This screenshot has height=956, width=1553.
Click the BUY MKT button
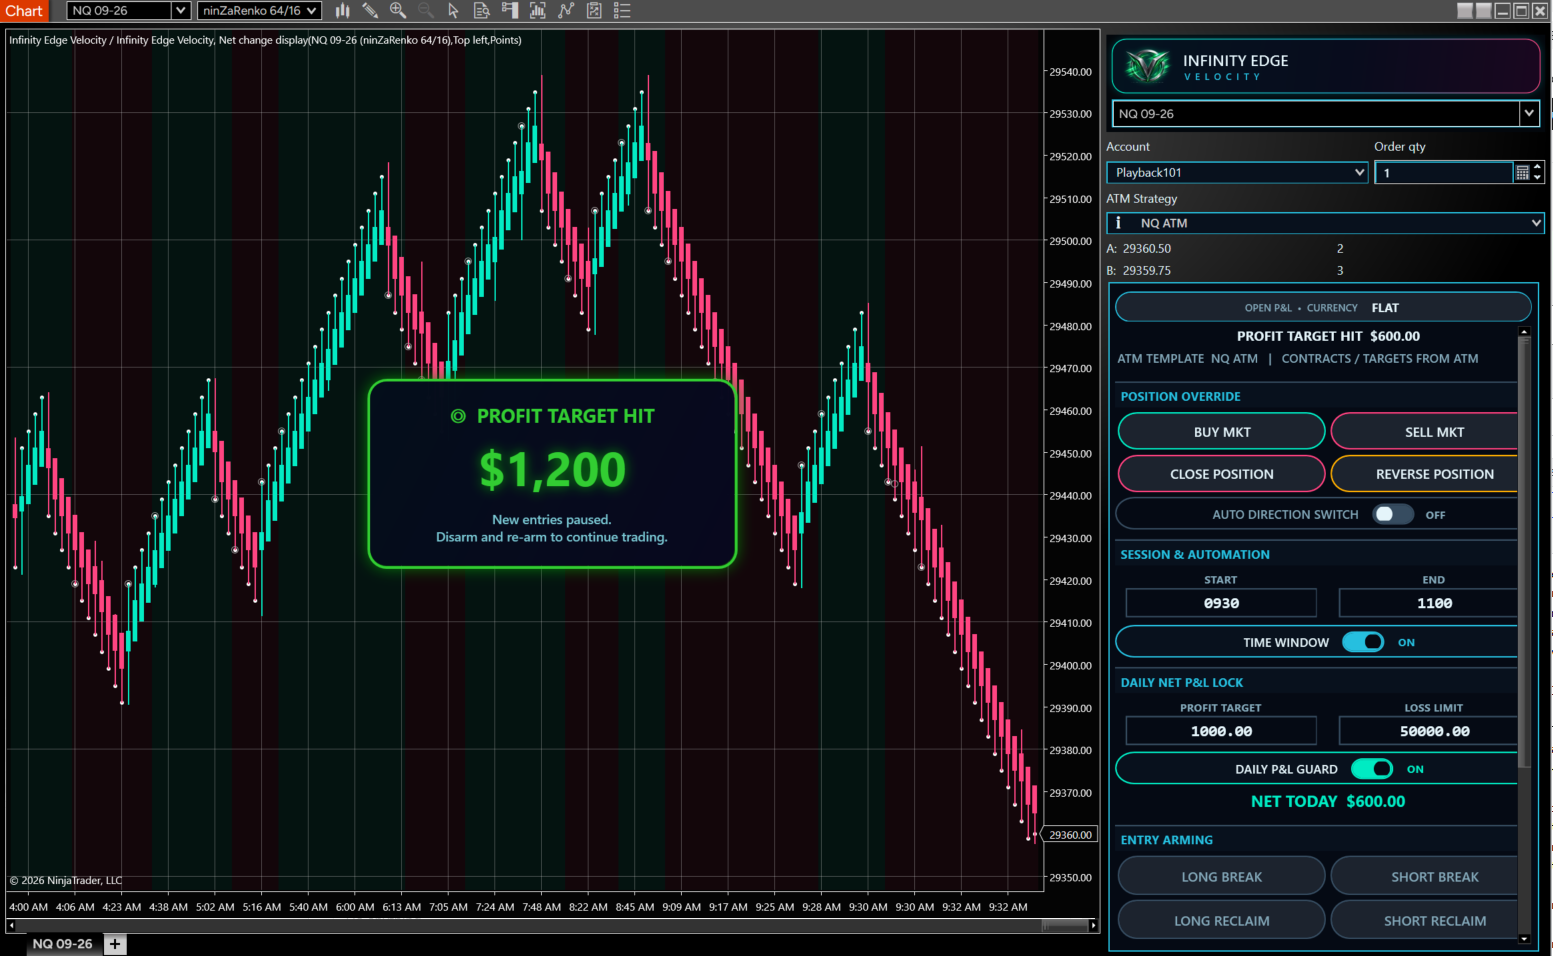(1221, 432)
